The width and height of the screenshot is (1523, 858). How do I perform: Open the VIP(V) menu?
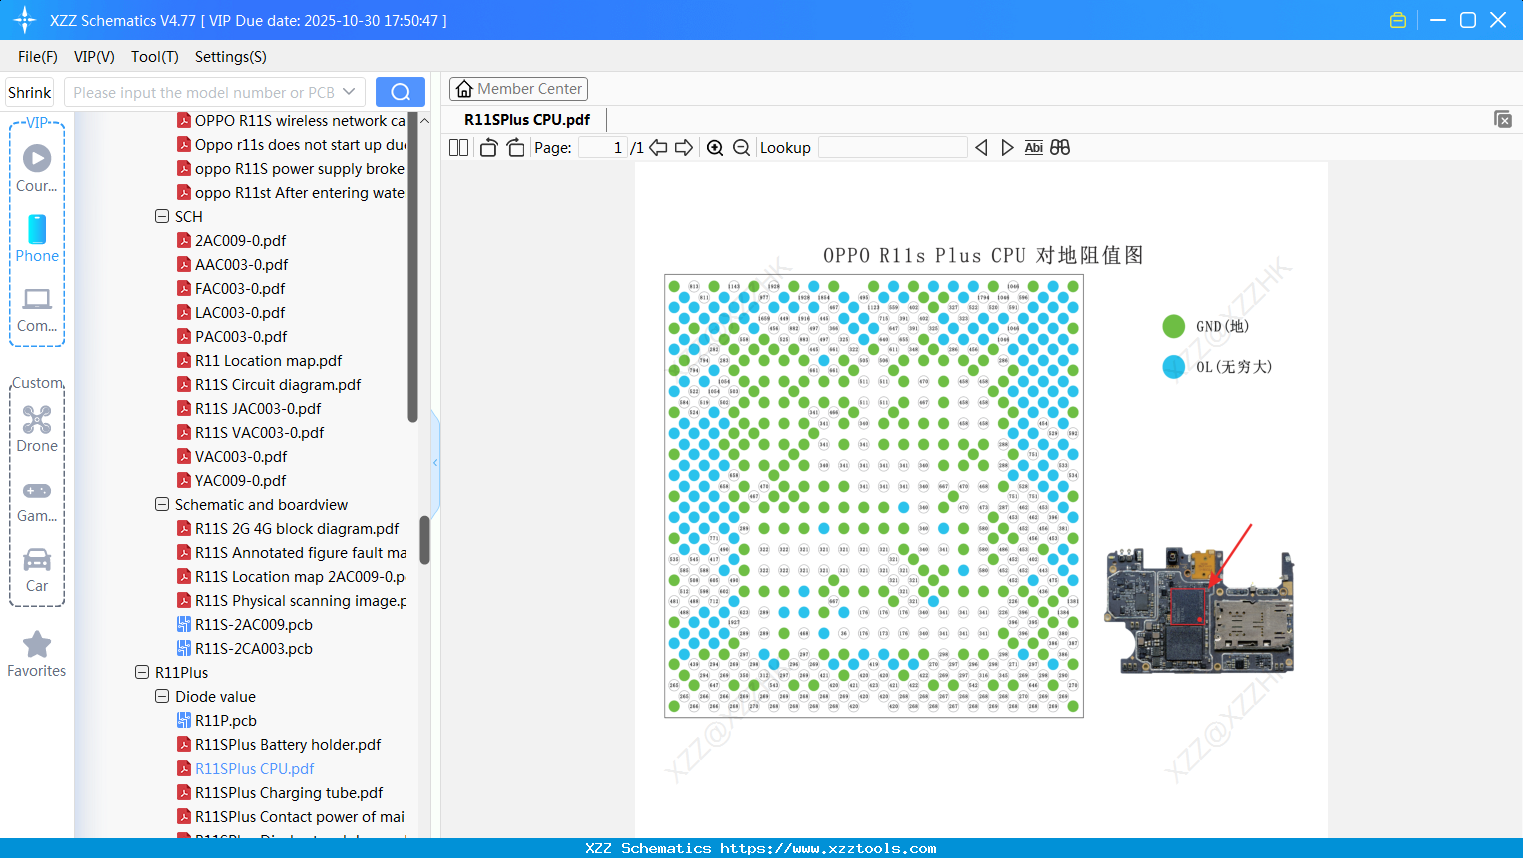click(x=94, y=56)
